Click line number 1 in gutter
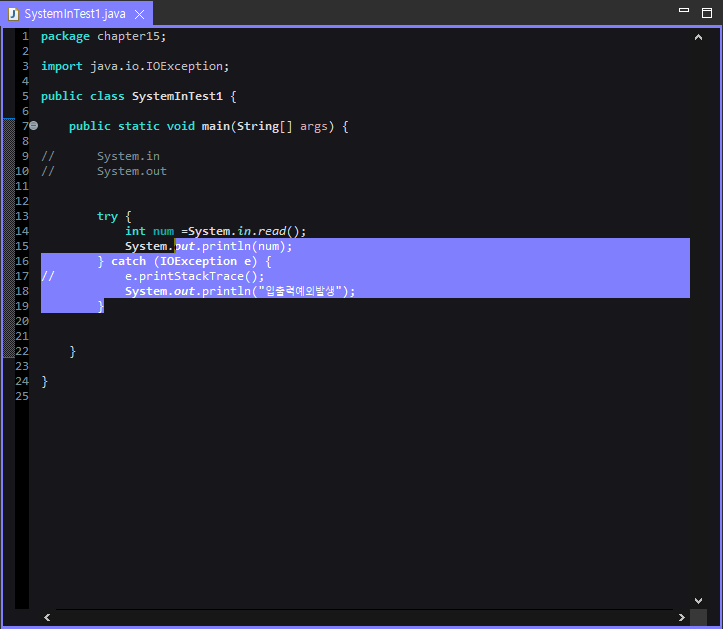723x629 pixels. click(25, 36)
